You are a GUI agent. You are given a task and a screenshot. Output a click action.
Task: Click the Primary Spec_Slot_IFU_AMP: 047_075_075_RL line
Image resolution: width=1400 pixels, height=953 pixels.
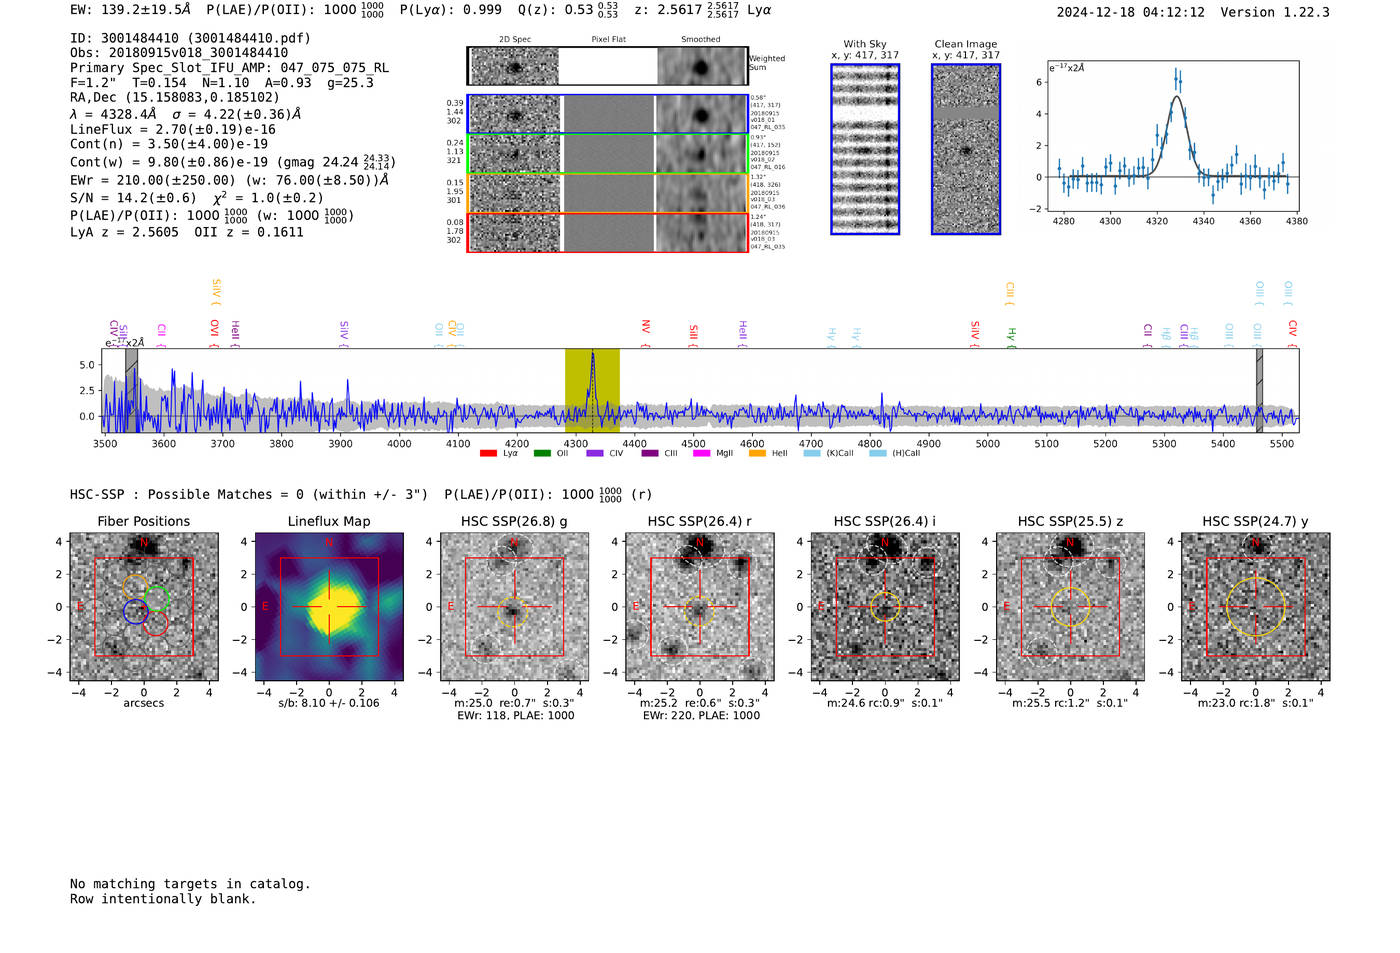[x=229, y=68]
